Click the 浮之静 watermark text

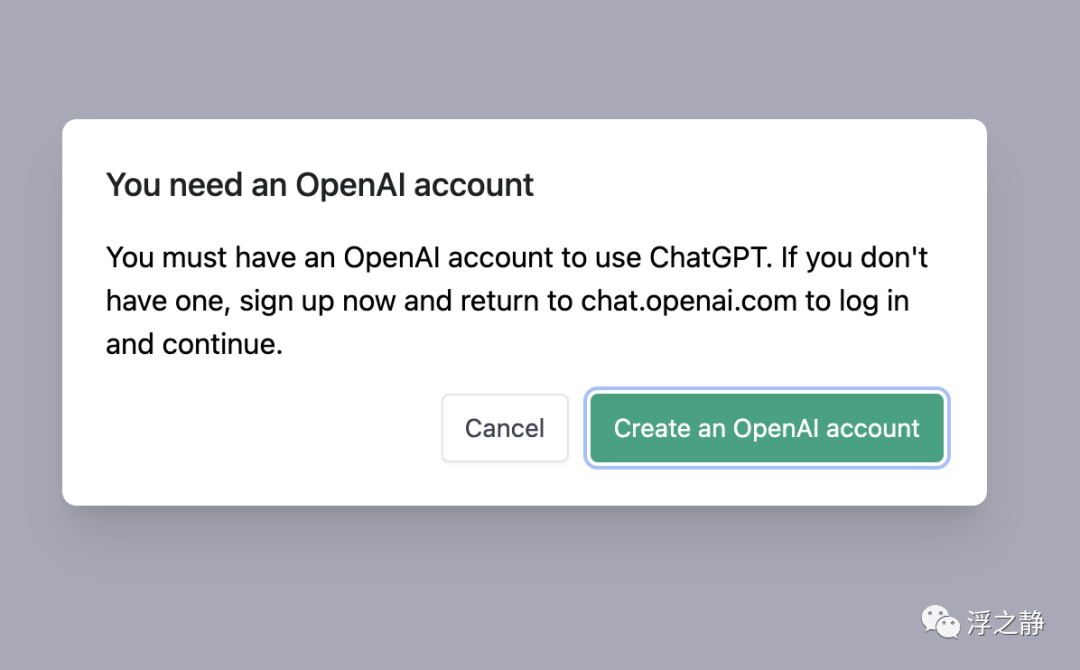coord(1005,623)
